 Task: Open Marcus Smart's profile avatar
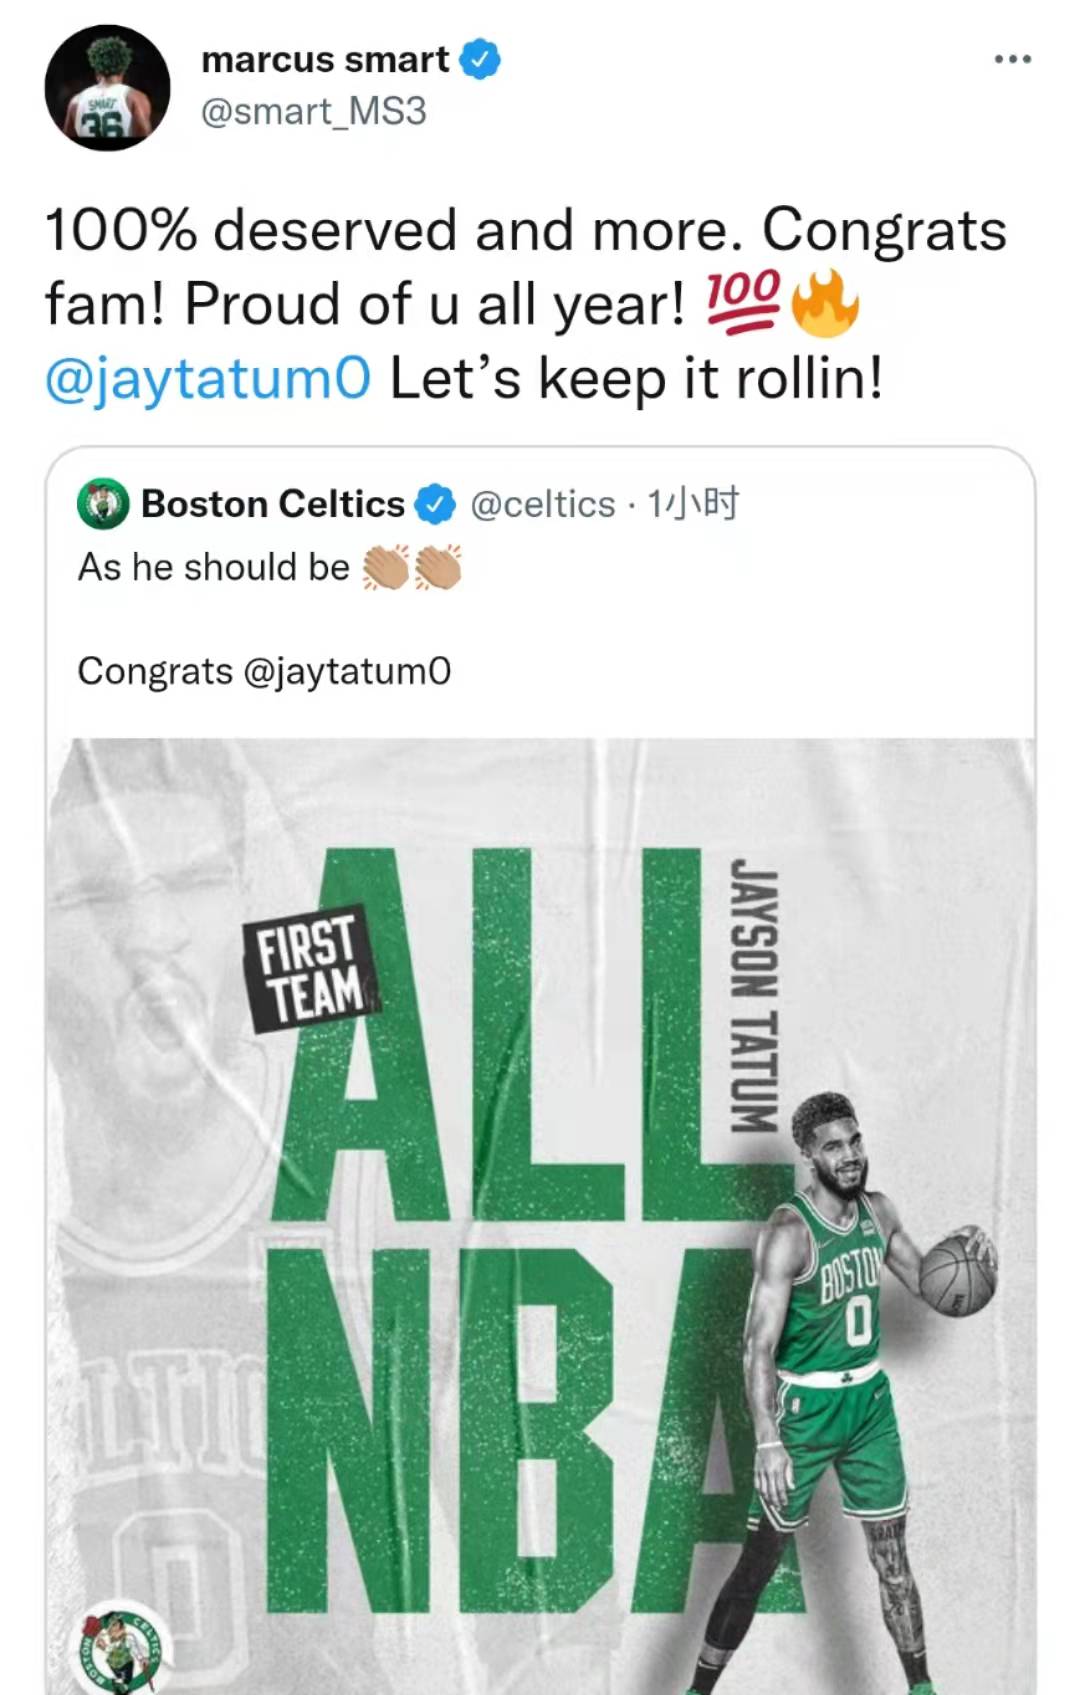107,88
